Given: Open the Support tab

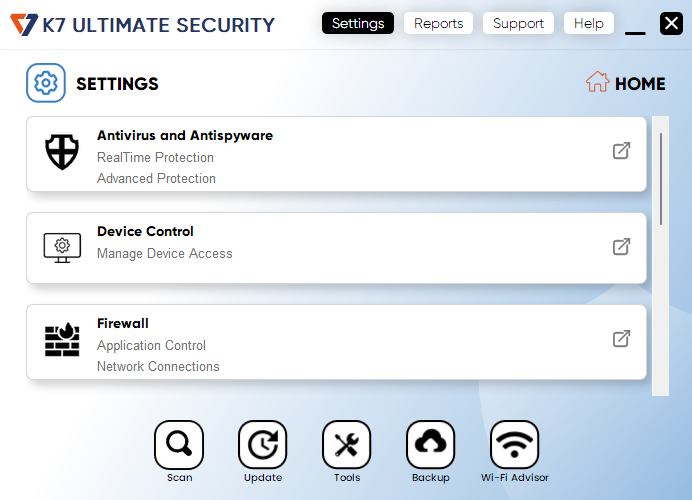Looking at the screenshot, I should pos(518,23).
